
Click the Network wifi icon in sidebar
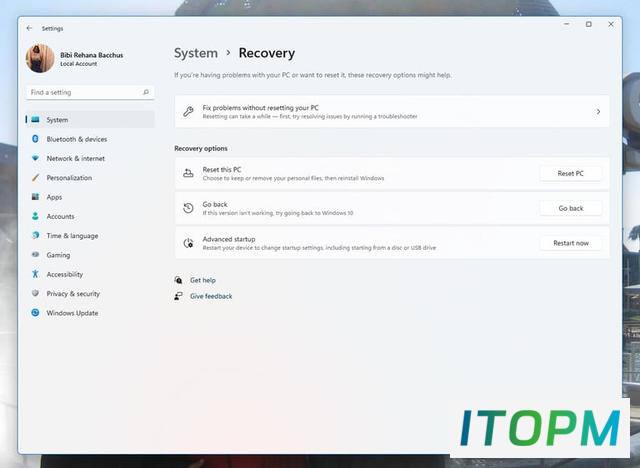click(36, 158)
